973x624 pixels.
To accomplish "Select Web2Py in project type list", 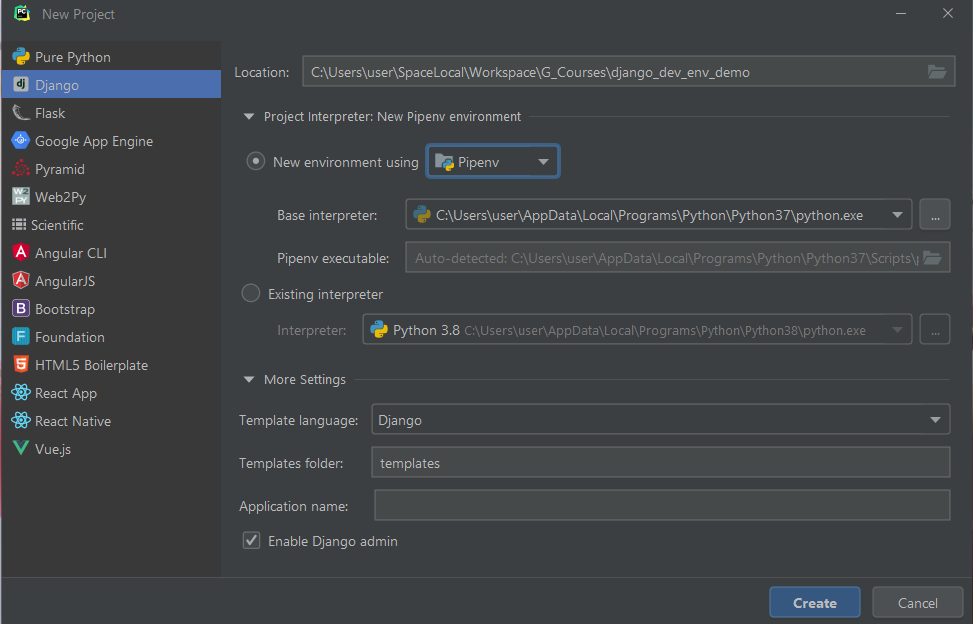I will pyautogui.click(x=111, y=196).
